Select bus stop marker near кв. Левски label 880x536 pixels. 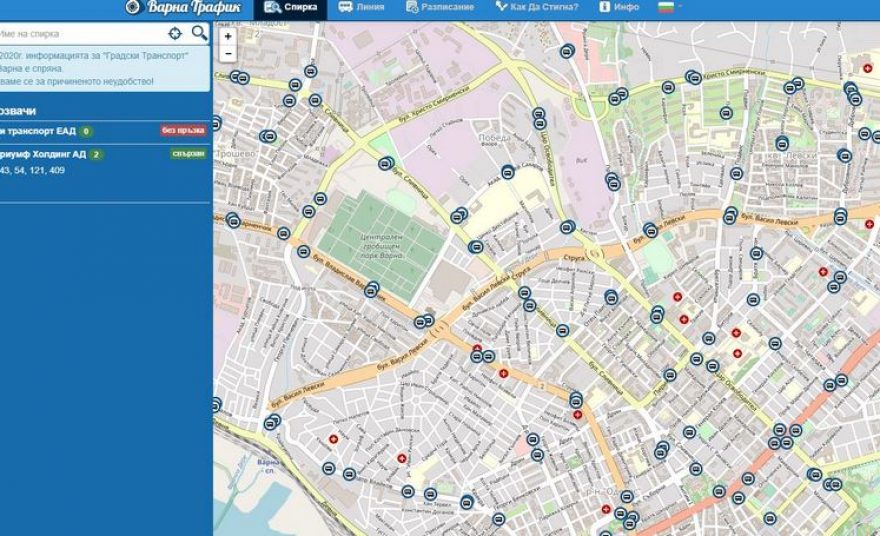[782, 144]
